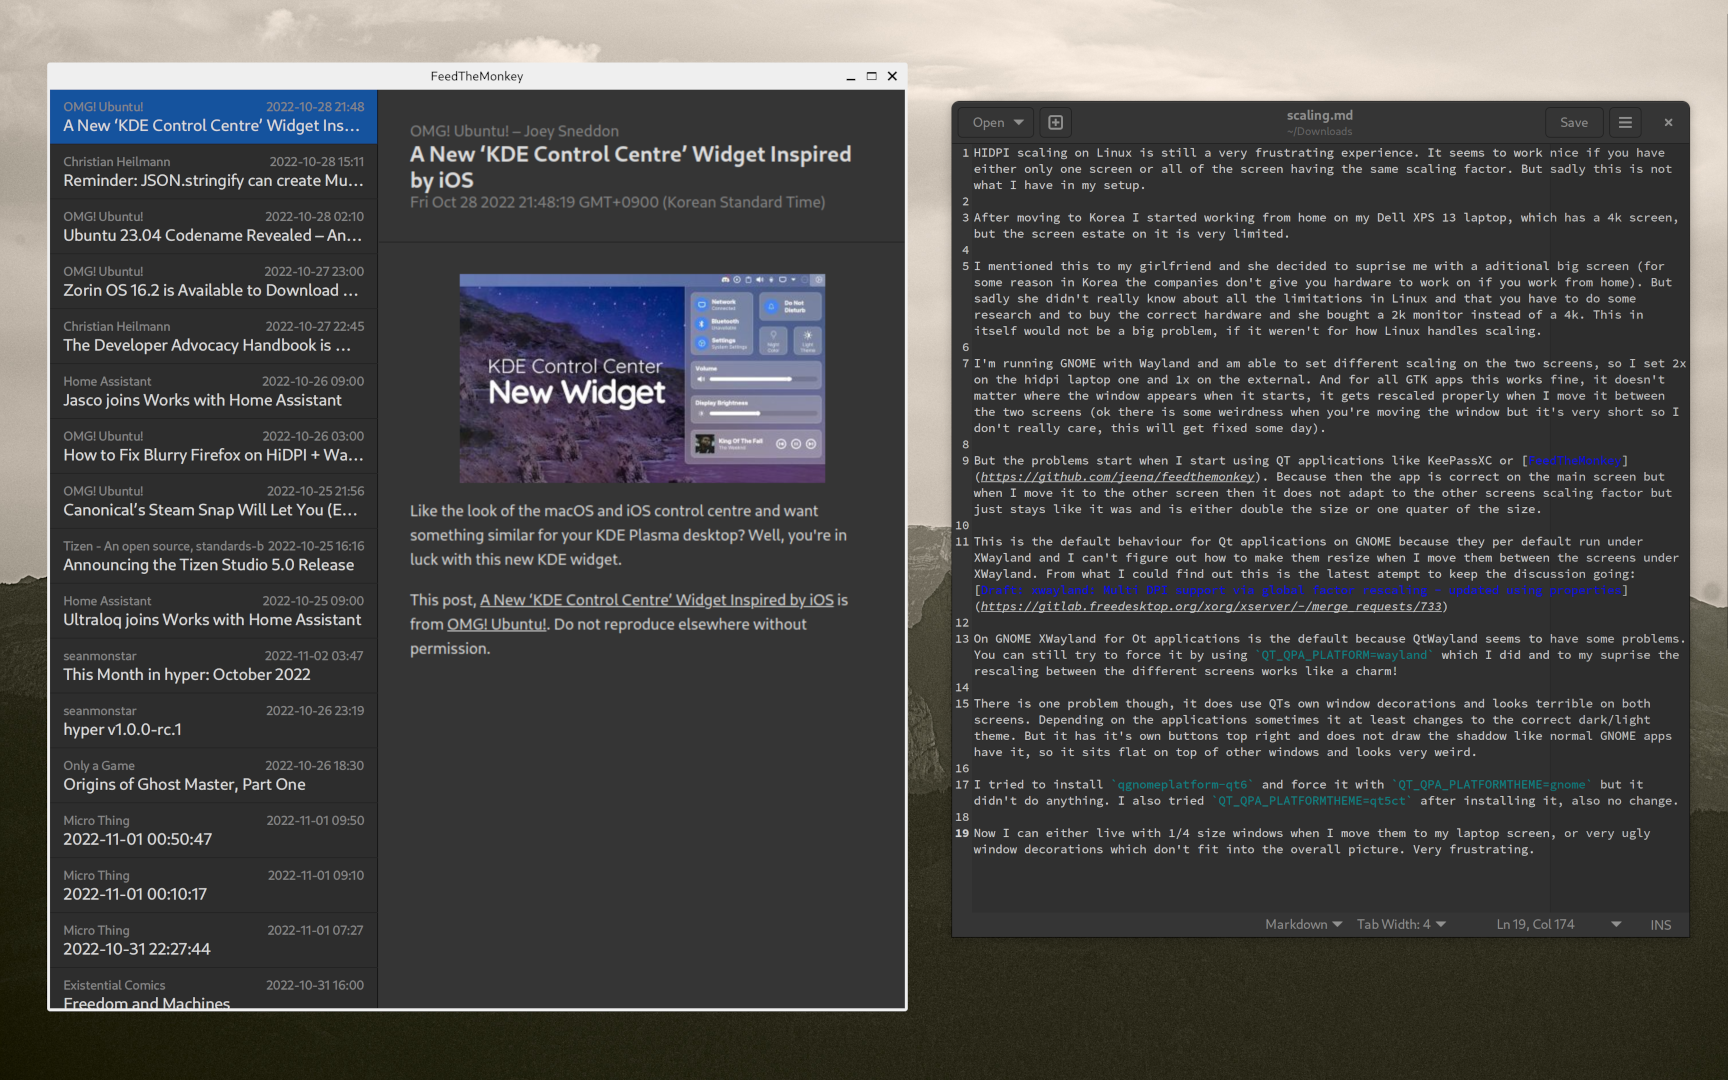Image resolution: width=1728 pixels, height=1080 pixels.
Task: Click the gitlab.freedesktop.org merge request URL
Action: [1211, 606]
